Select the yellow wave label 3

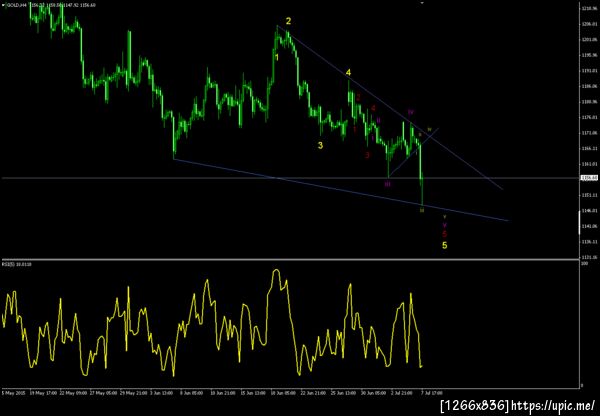pyautogui.click(x=320, y=145)
